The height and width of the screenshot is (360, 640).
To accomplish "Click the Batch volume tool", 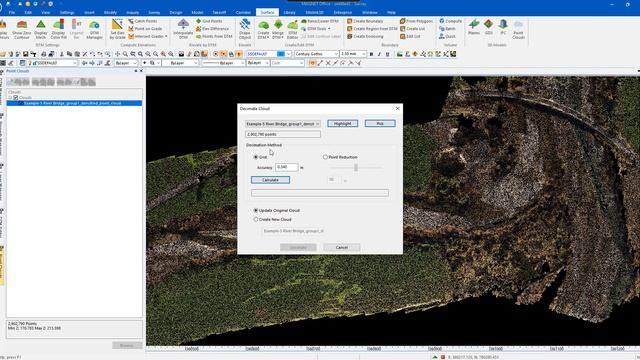I will pos(447,29).
